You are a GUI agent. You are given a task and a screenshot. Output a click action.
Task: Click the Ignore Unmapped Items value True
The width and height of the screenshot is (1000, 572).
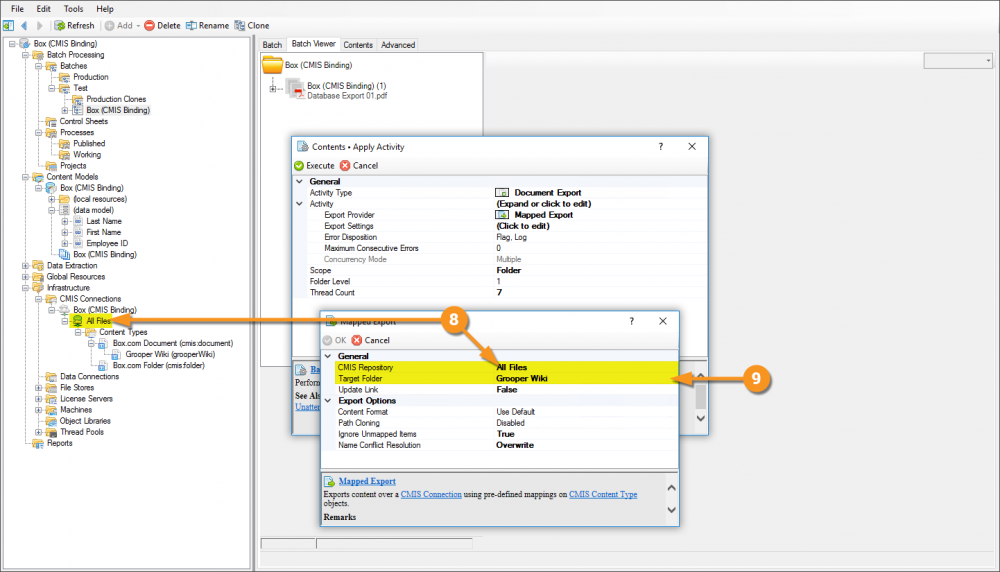click(x=505, y=434)
